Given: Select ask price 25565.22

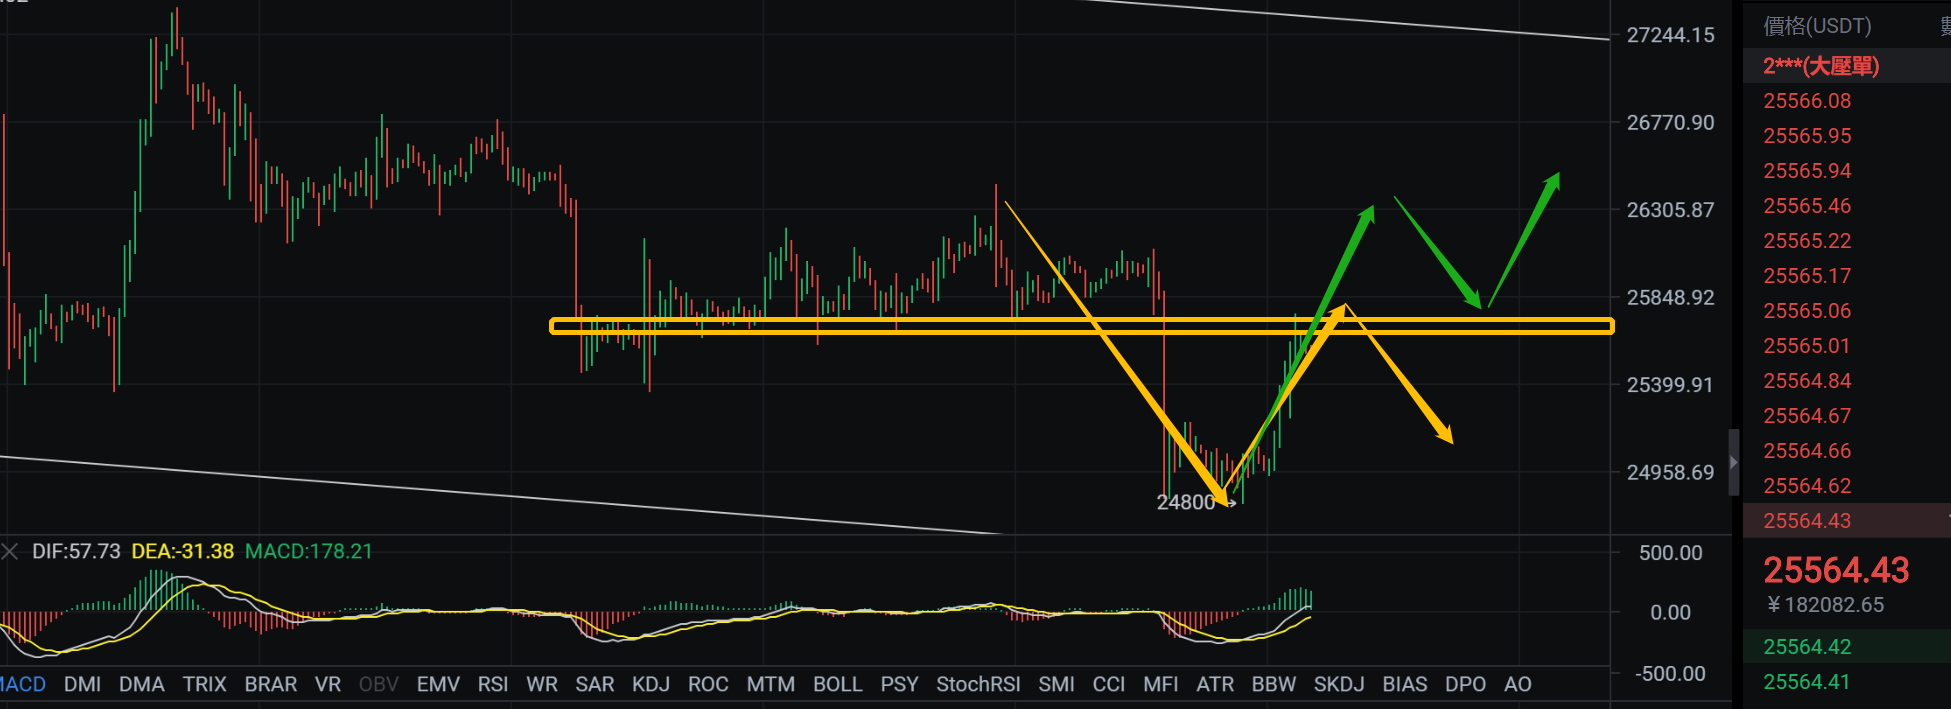Looking at the screenshot, I should coord(1807,241).
